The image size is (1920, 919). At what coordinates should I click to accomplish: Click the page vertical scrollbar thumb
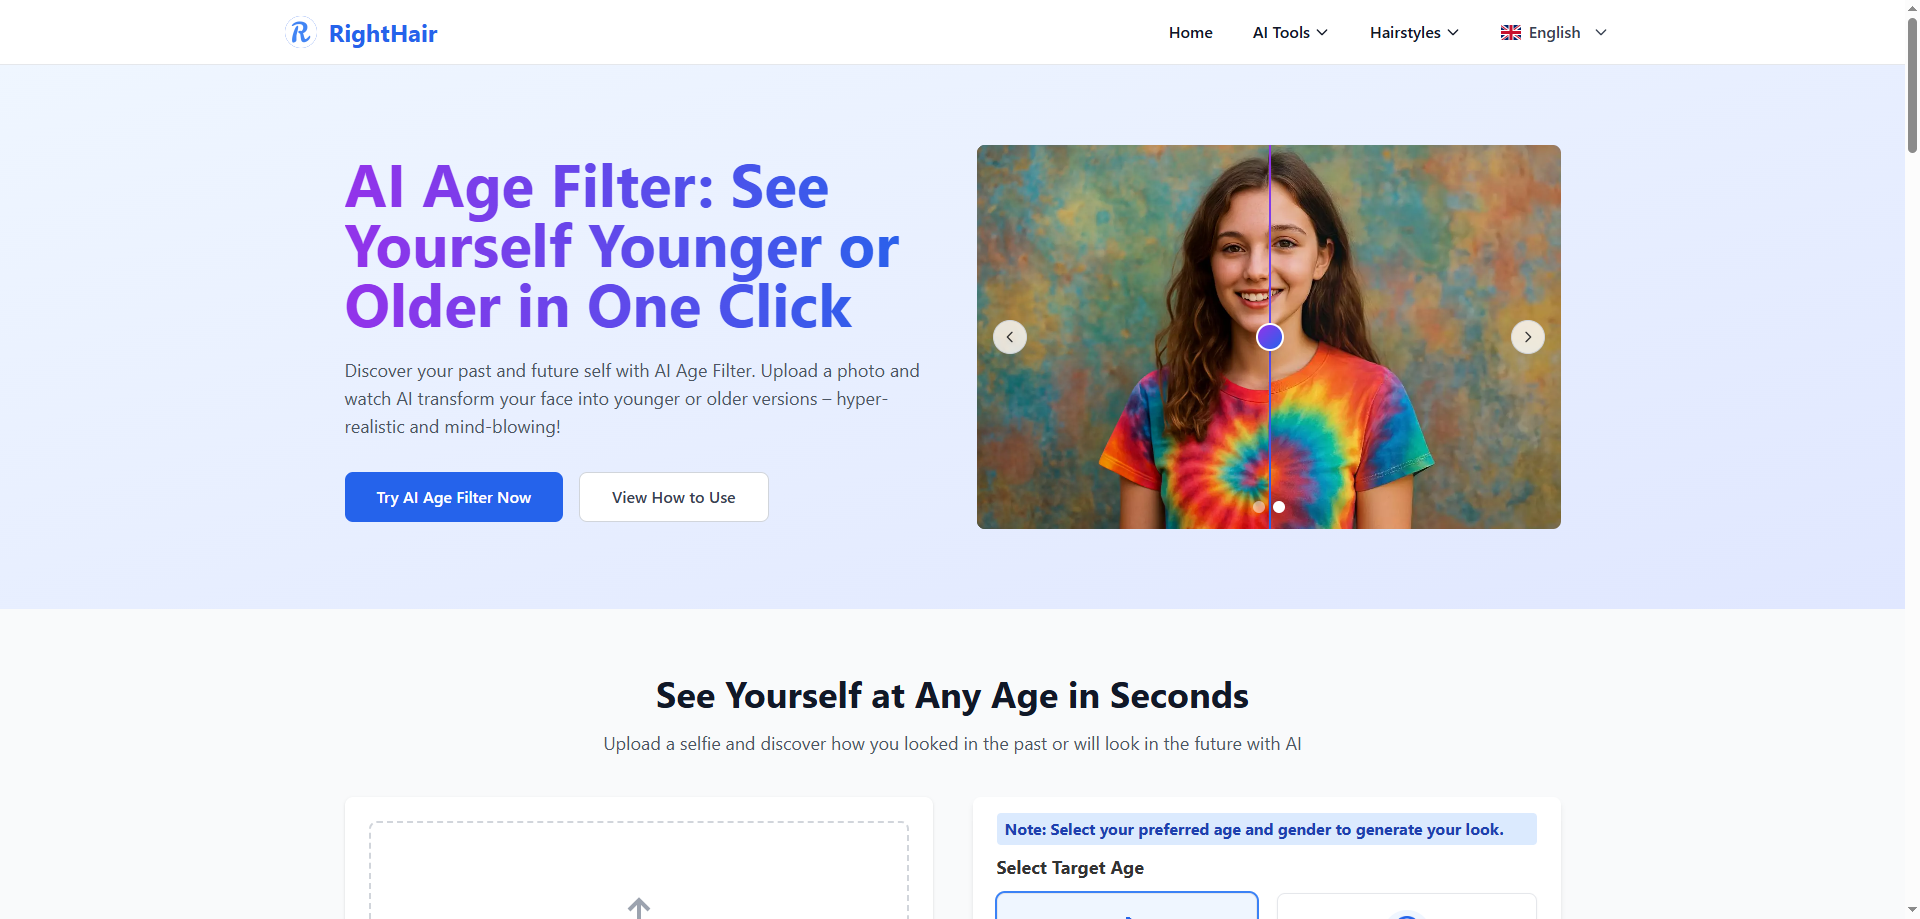click(1912, 85)
